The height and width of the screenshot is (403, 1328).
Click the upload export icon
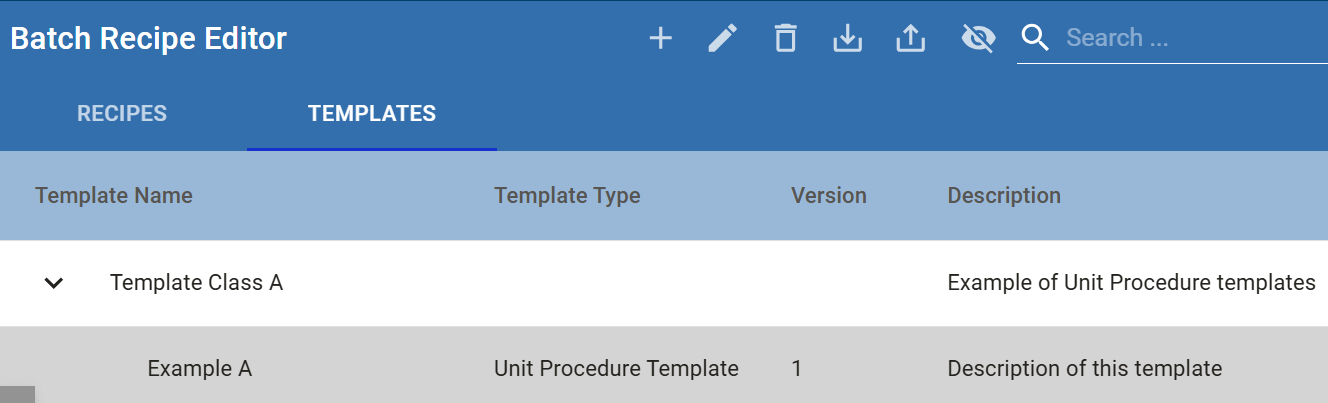click(910, 39)
